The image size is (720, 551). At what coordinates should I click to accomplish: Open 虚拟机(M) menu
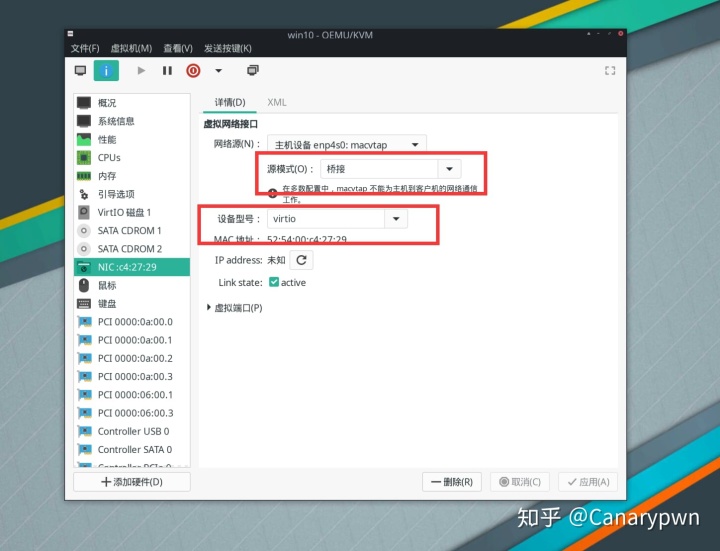131,48
